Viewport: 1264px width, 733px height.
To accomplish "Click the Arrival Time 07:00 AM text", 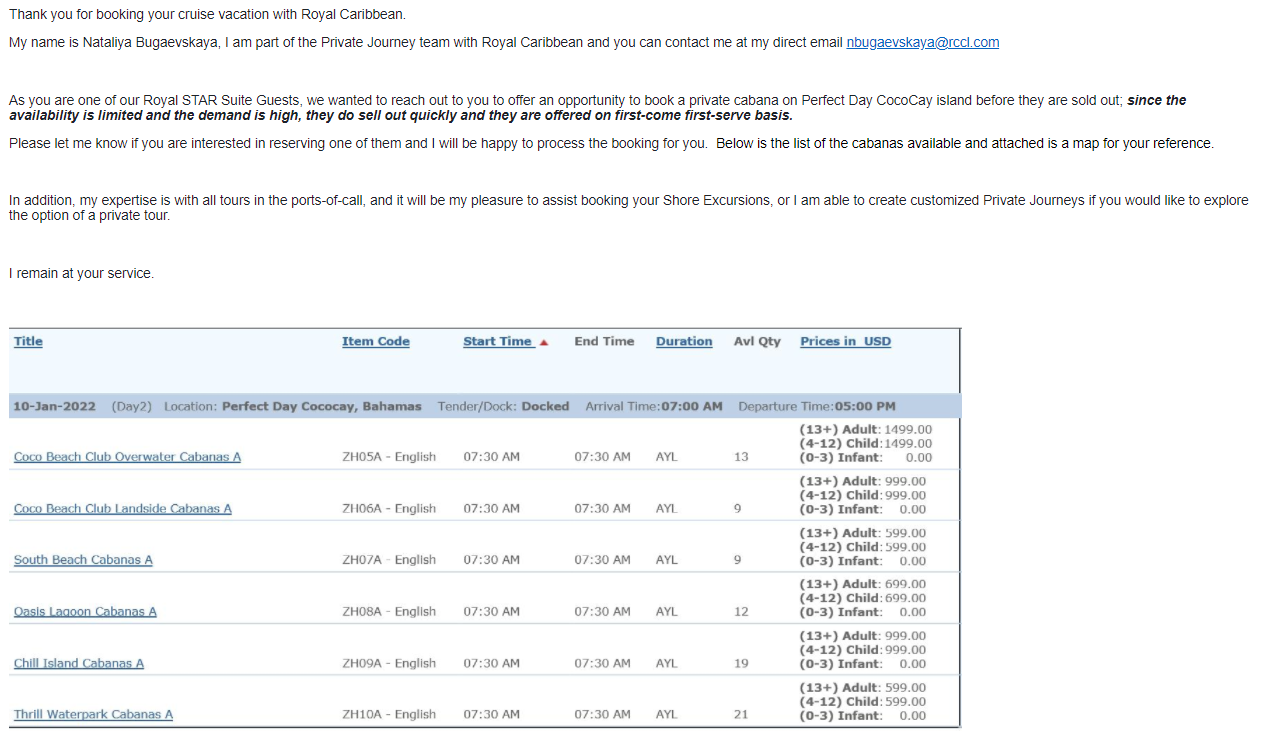I will coord(654,407).
